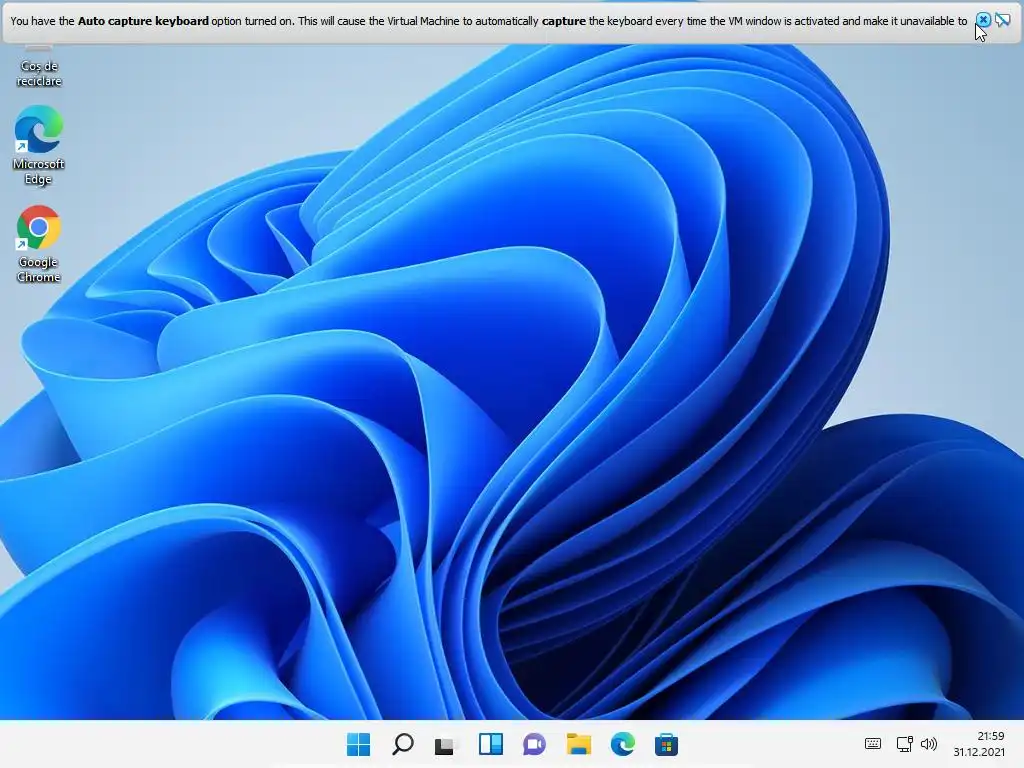Image resolution: width=1024 pixels, height=768 pixels.
Task: Open the network status tray icon
Action: click(x=904, y=744)
